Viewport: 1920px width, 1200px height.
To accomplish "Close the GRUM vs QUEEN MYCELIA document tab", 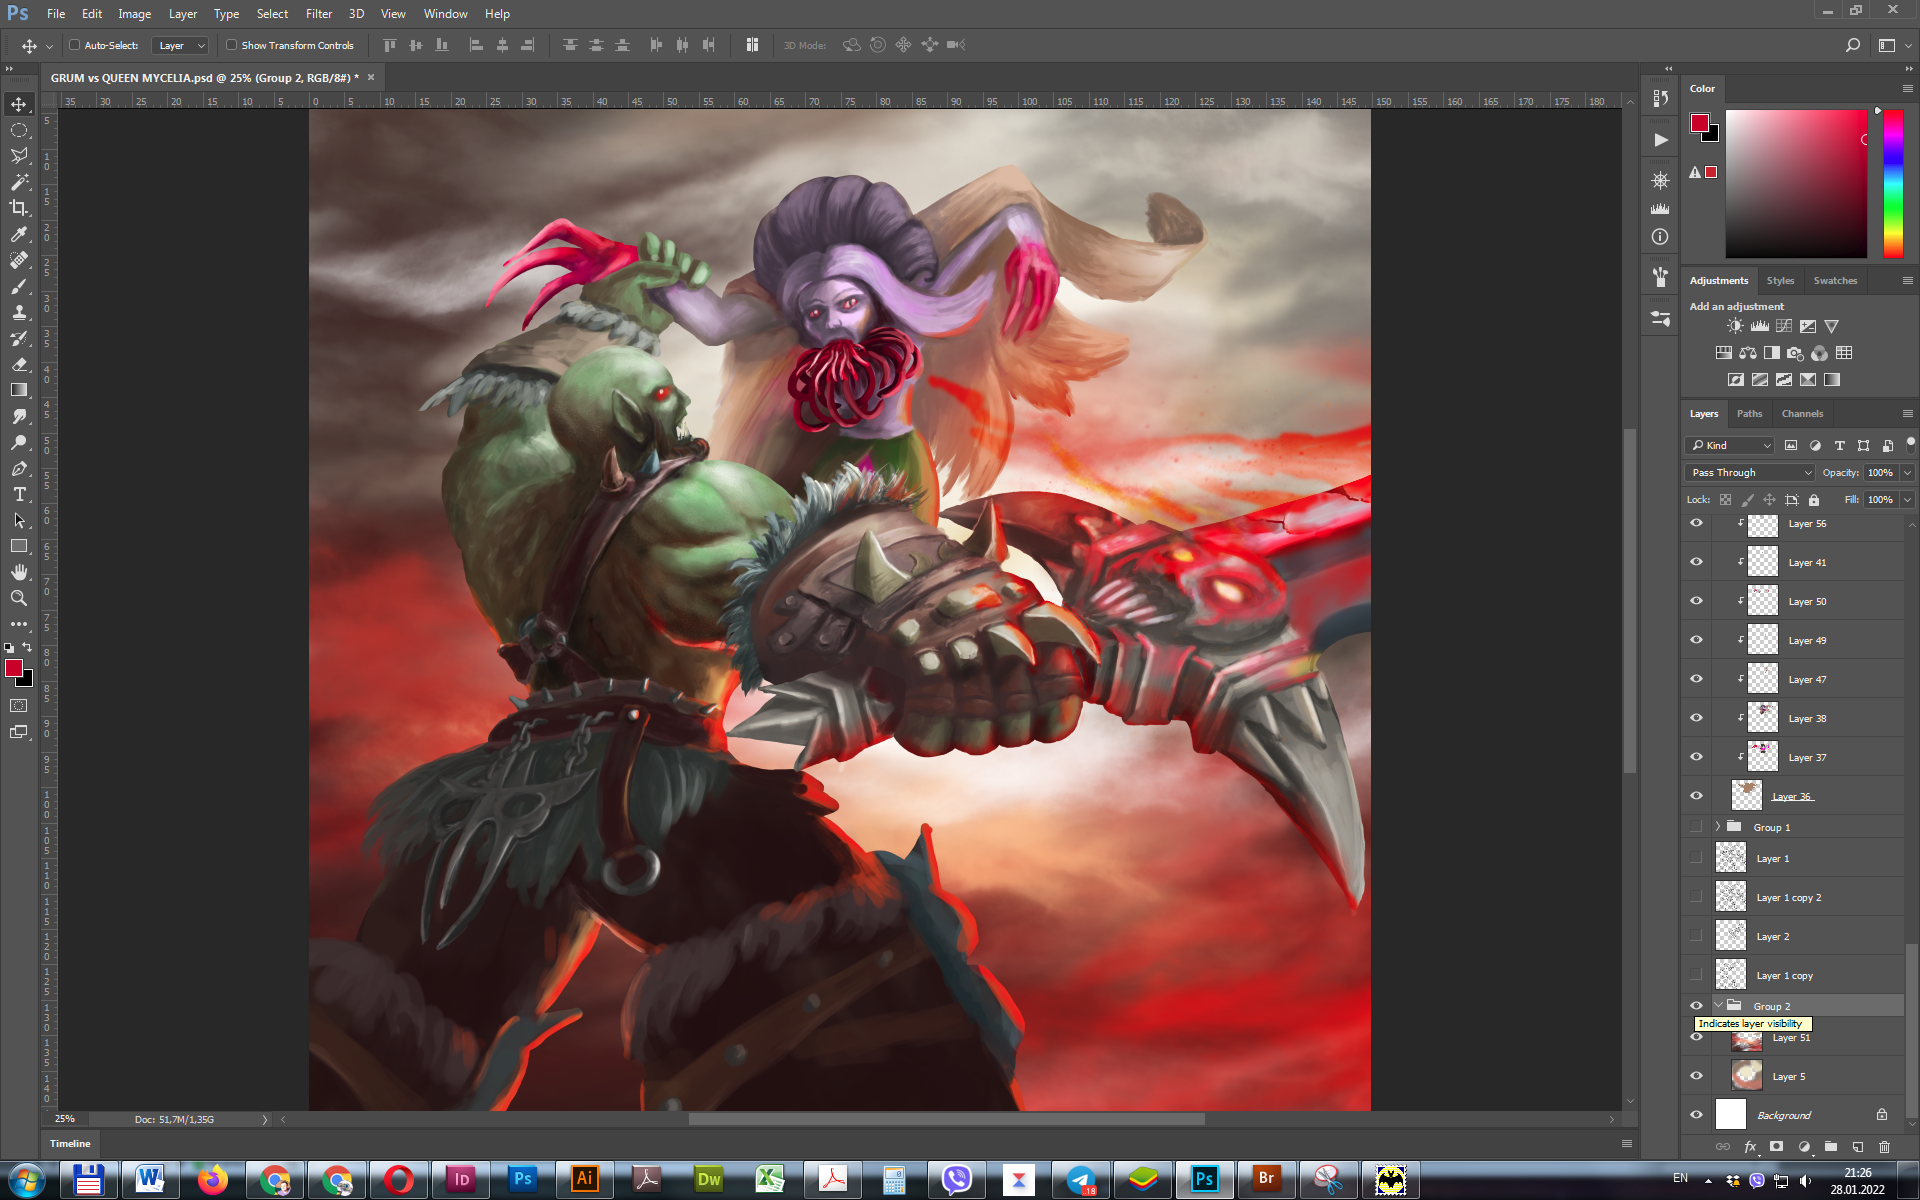I will pyautogui.click(x=371, y=77).
